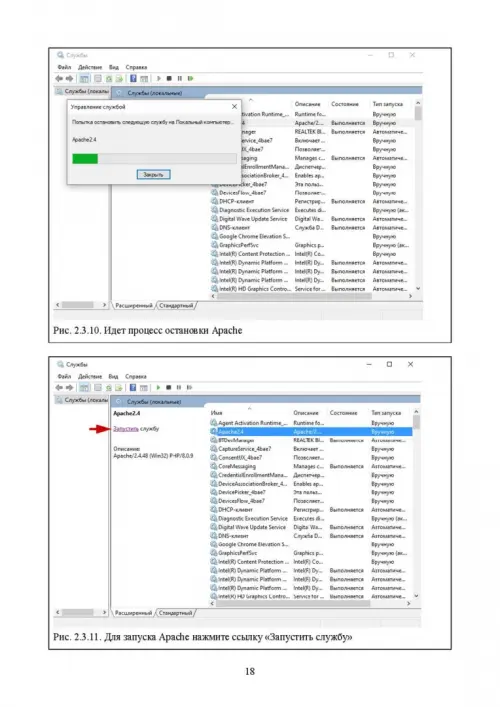500x707 pixels.
Task: Click the gear icon of DNS-клиент in Fig. 2.3.10
Action: tap(215, 228)
